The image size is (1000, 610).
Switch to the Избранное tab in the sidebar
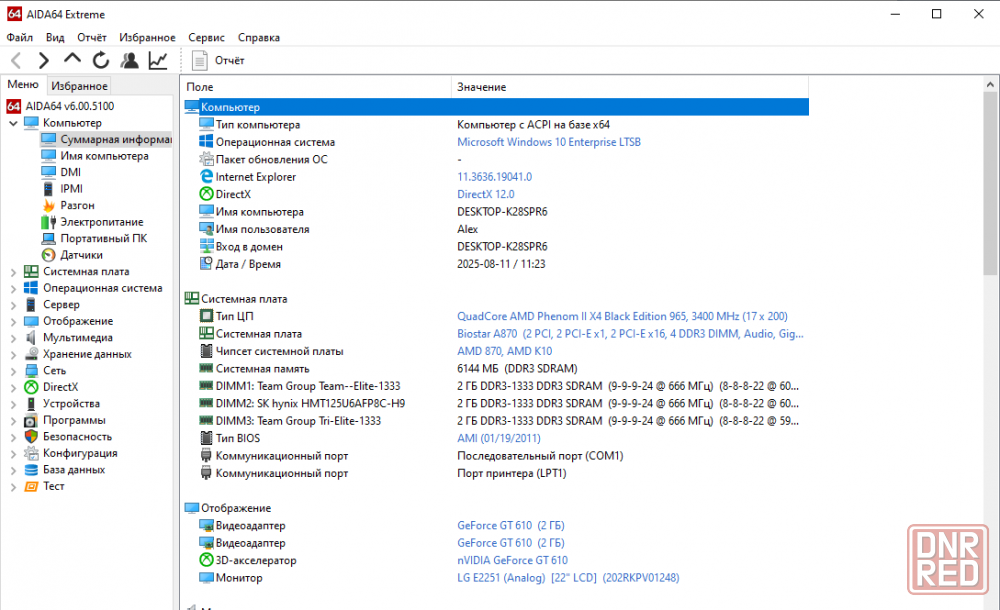point(79,86)
